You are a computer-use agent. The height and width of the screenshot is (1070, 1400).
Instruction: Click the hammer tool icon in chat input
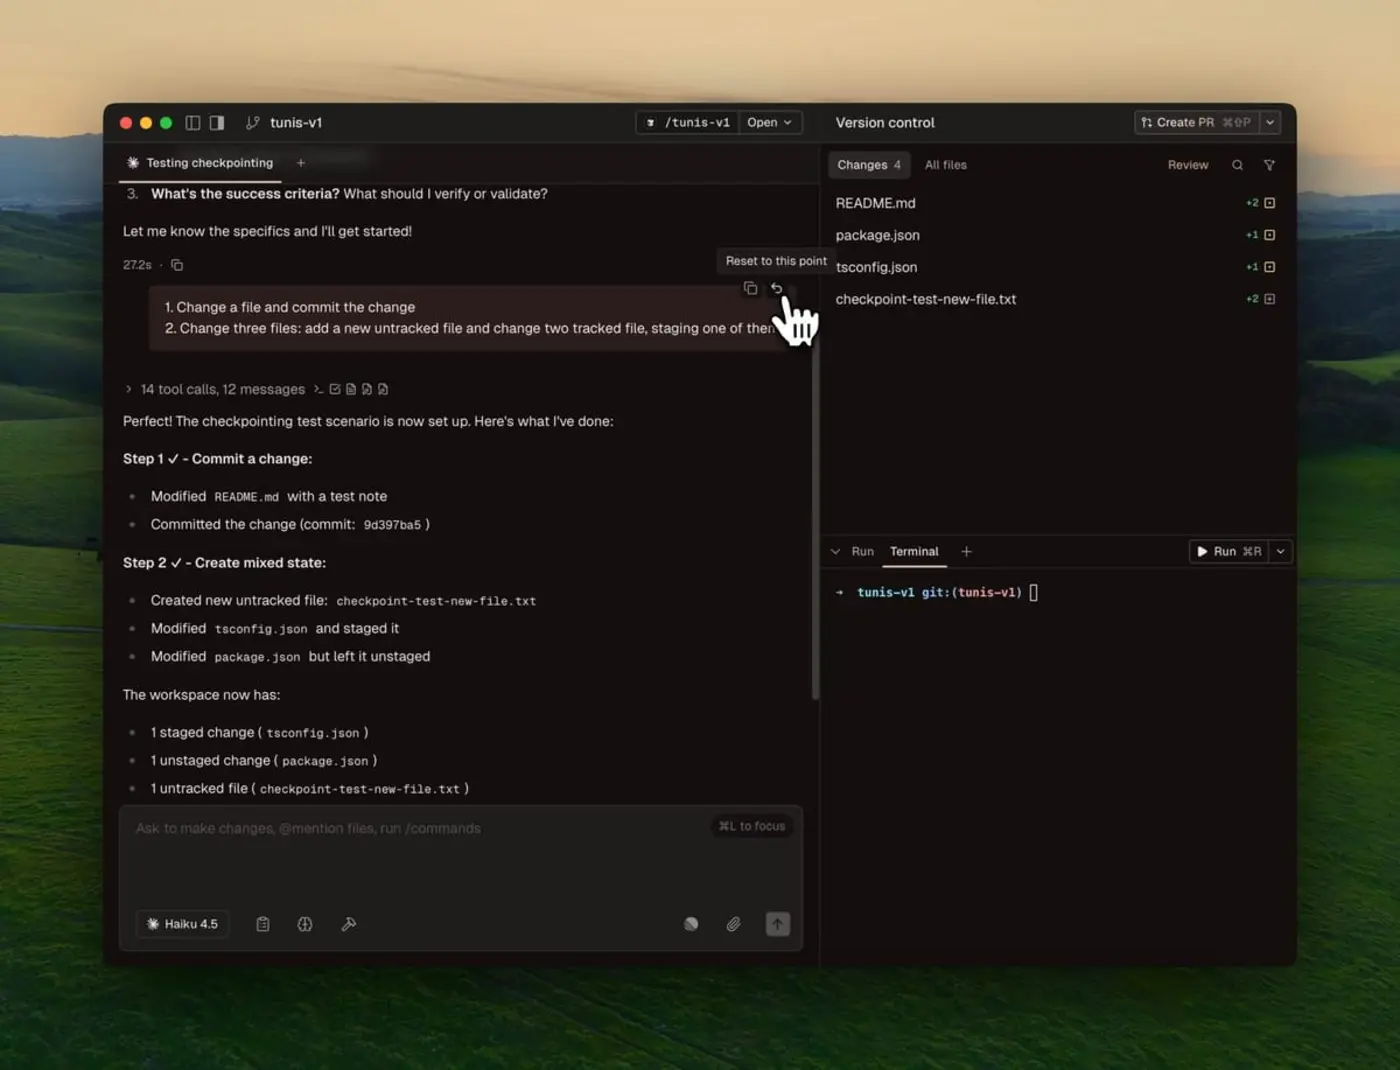(348, 924)
